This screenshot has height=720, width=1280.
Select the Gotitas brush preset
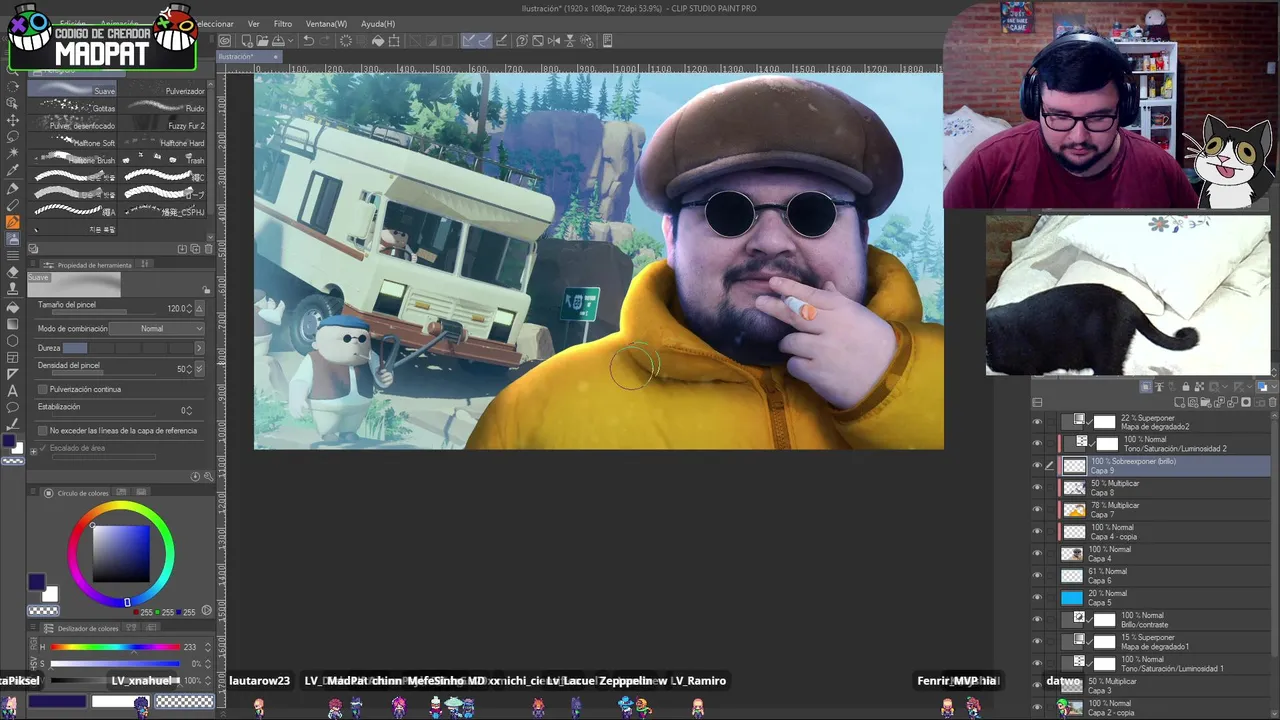click(72, 108)
